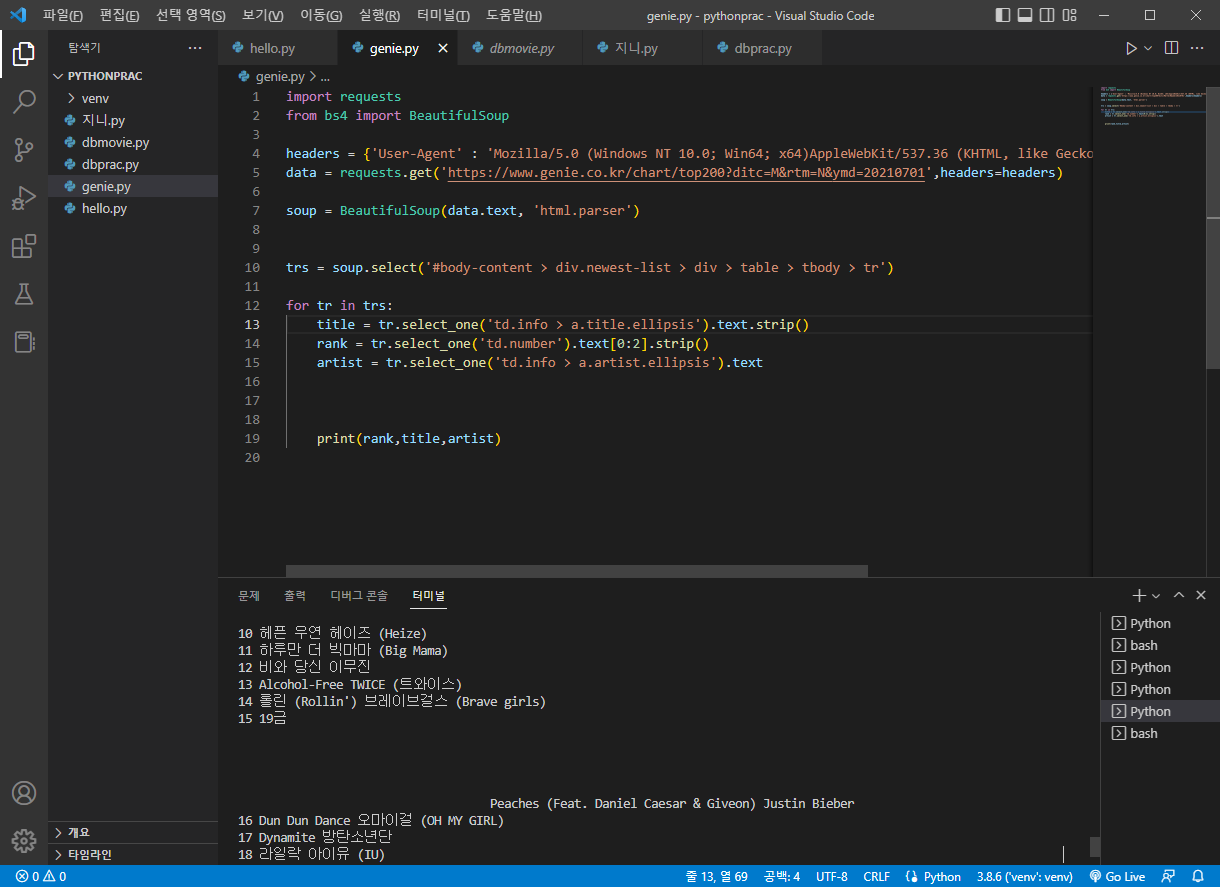Change the UTF-8 encoding

[x=832, y=877]
